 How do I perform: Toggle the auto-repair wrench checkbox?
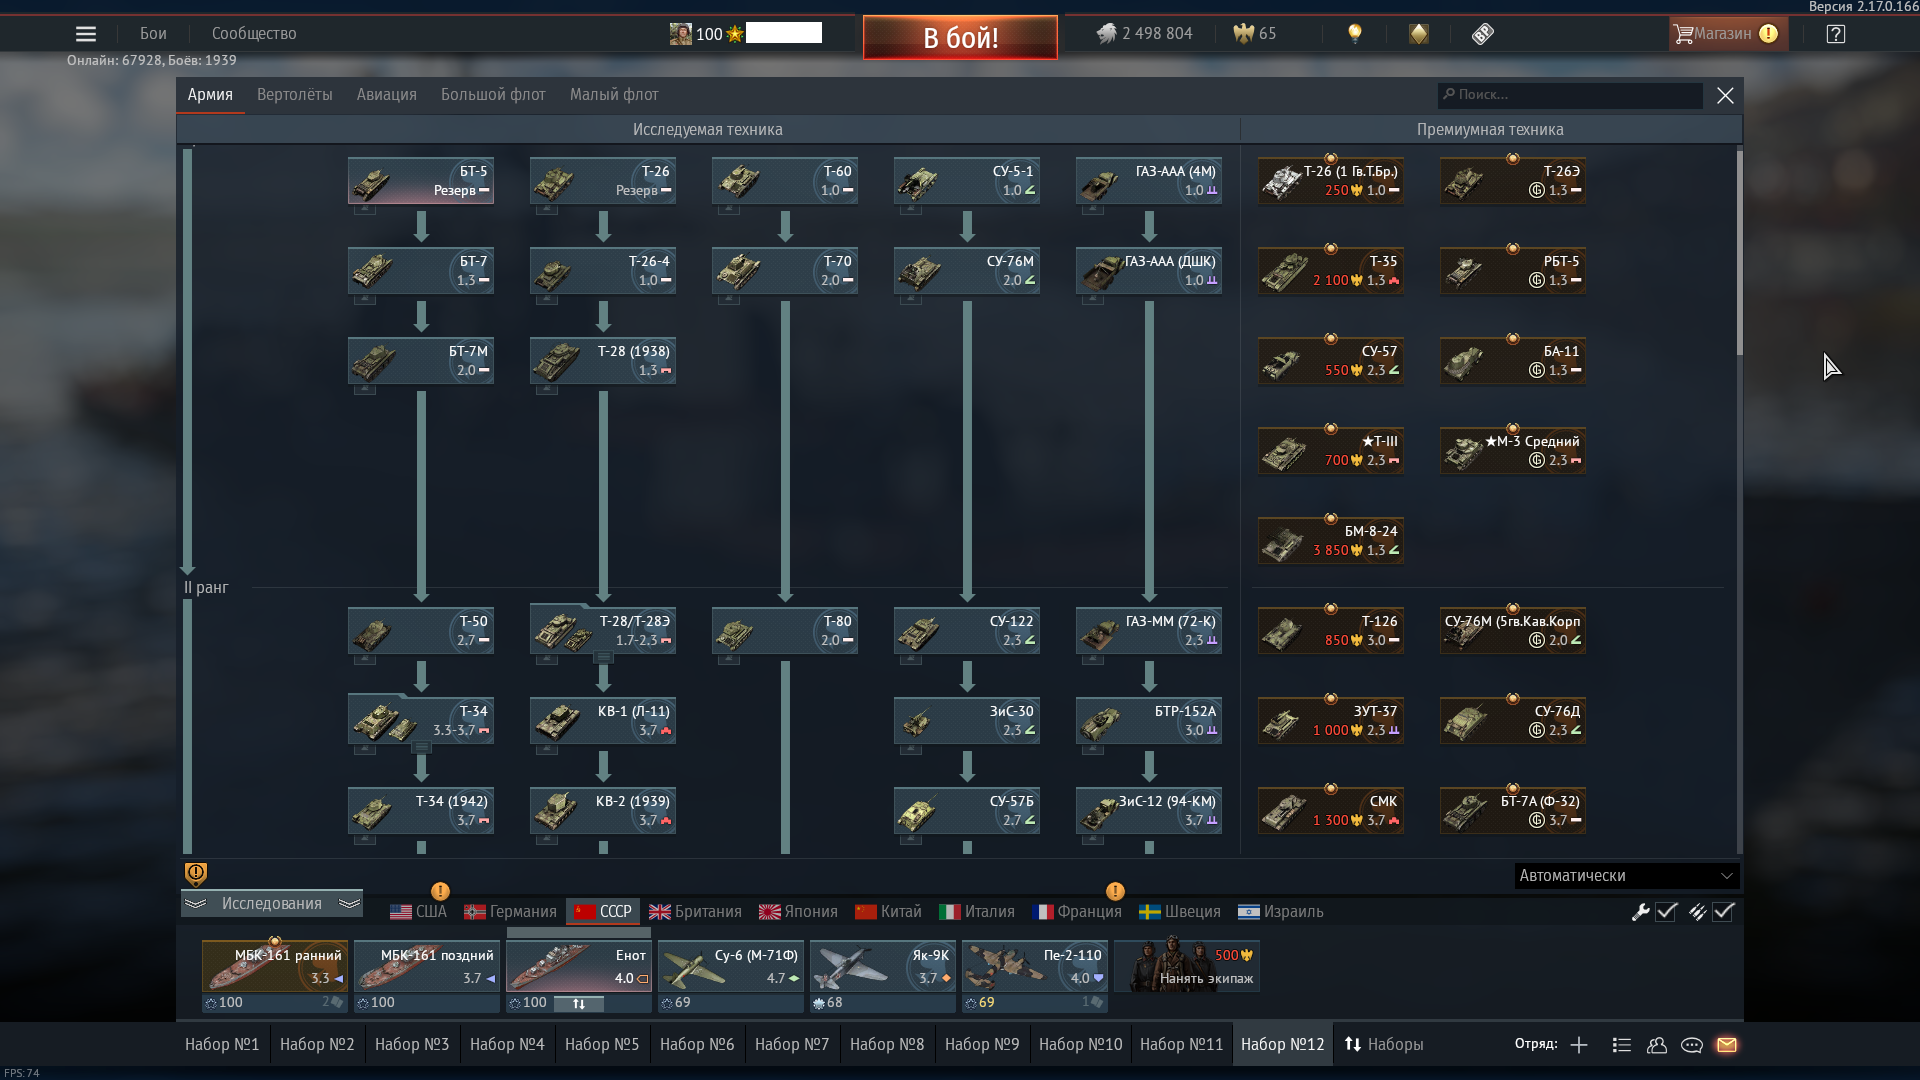(x=1666, y=912)
